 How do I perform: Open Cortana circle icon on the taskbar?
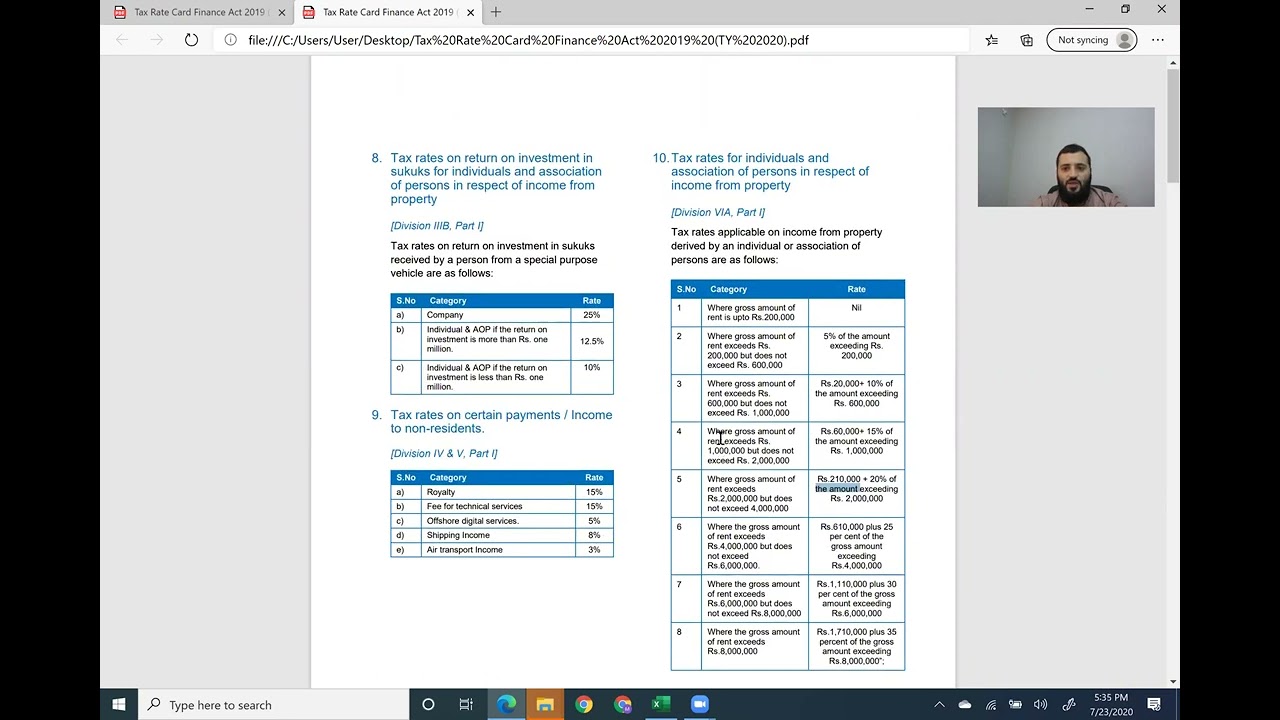click(x=428, y=704)
